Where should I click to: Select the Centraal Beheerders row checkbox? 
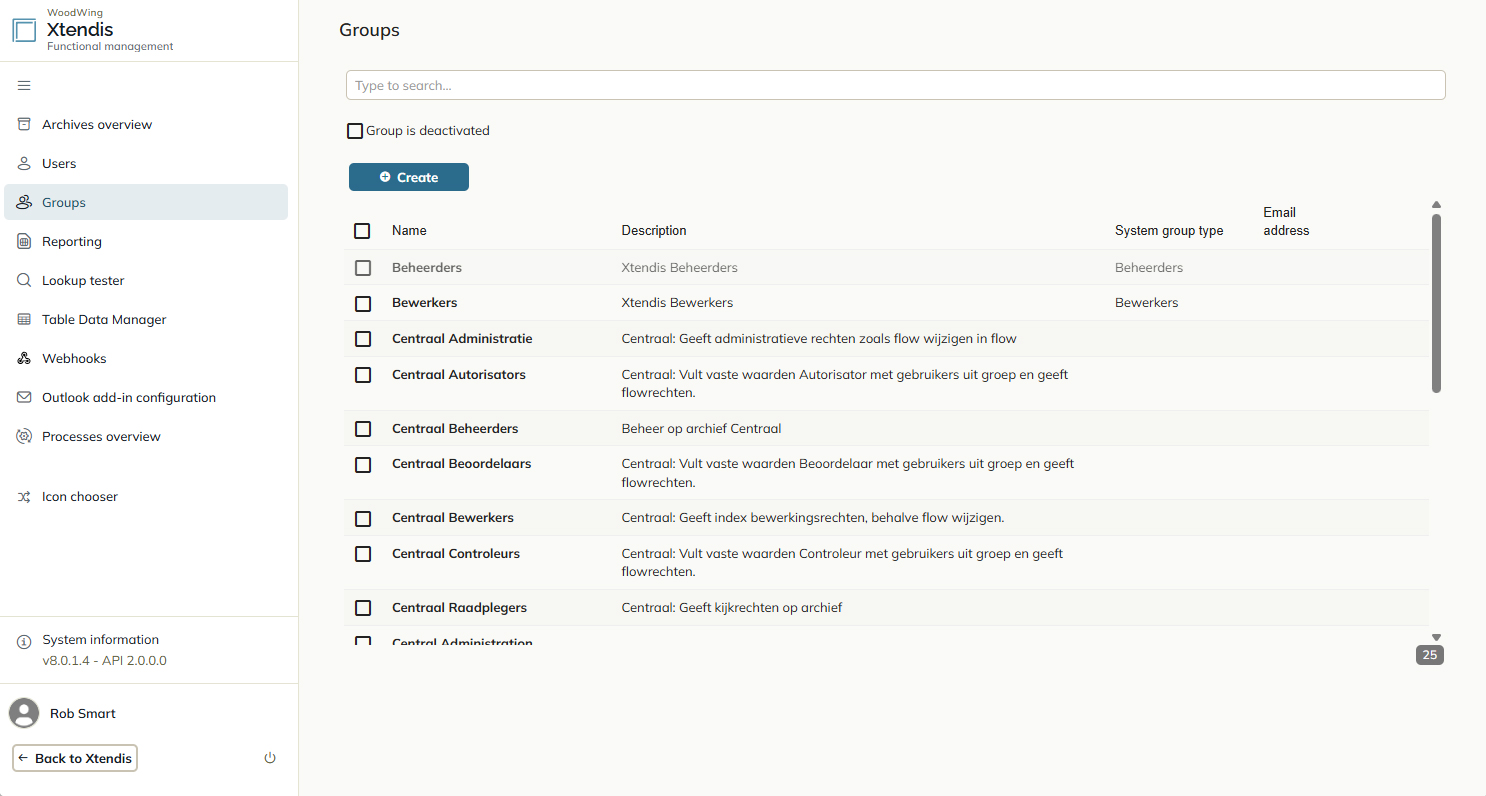[363, 429]
